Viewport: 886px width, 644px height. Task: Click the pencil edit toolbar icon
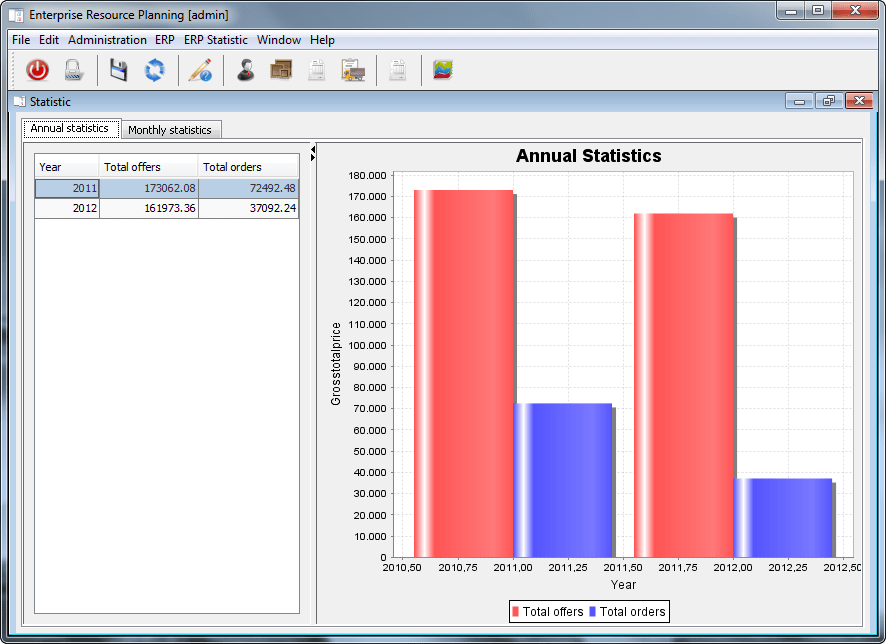point(200,70)
